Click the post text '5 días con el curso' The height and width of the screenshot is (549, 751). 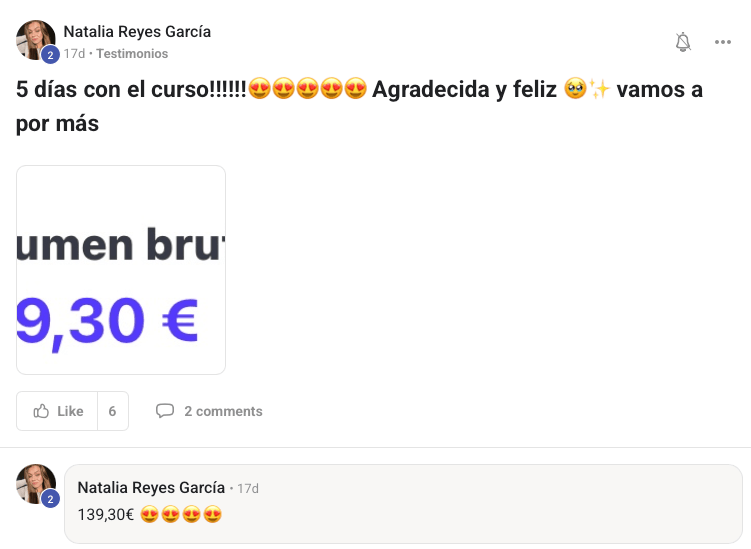[131, 89]
